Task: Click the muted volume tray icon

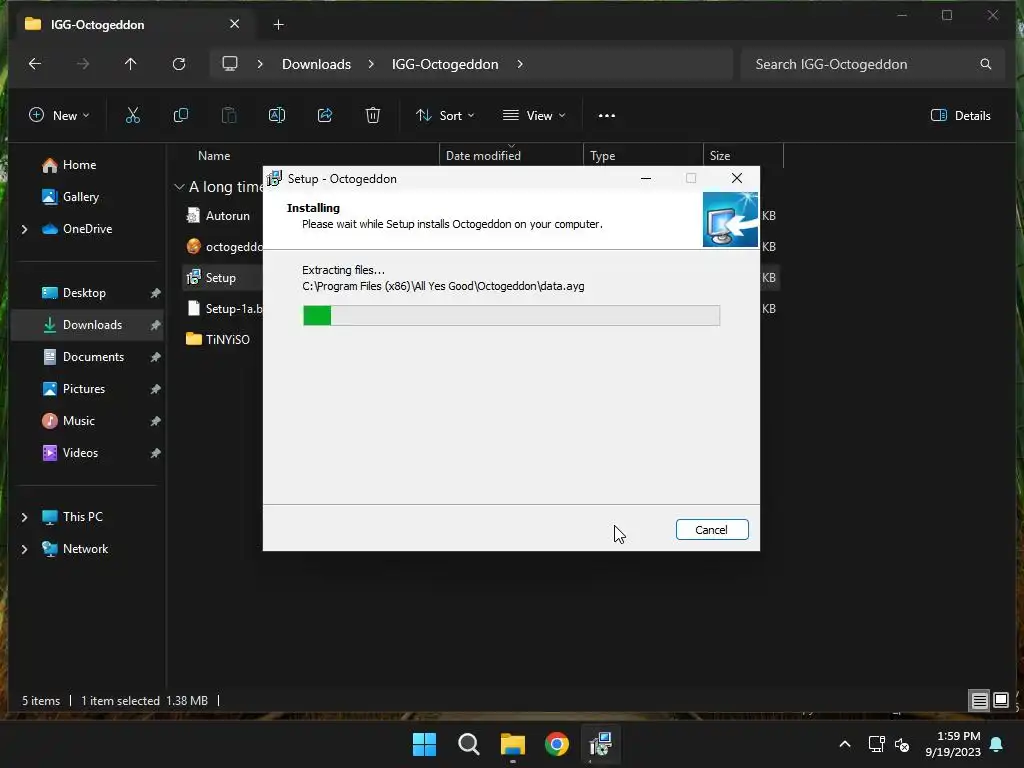Action: [902, 744]
